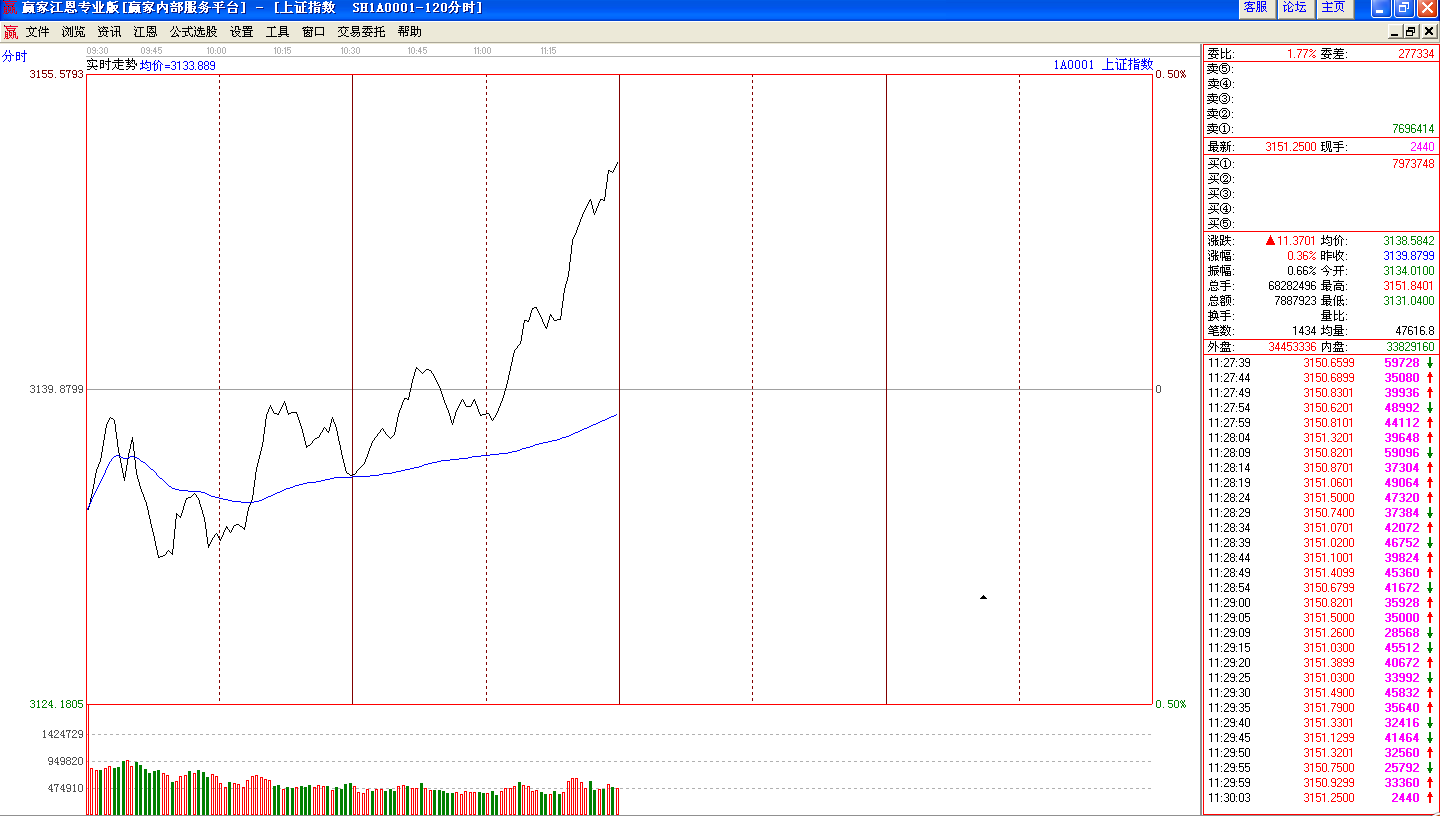Click the 3155.5793 upper price label

(x=56, y=74)
